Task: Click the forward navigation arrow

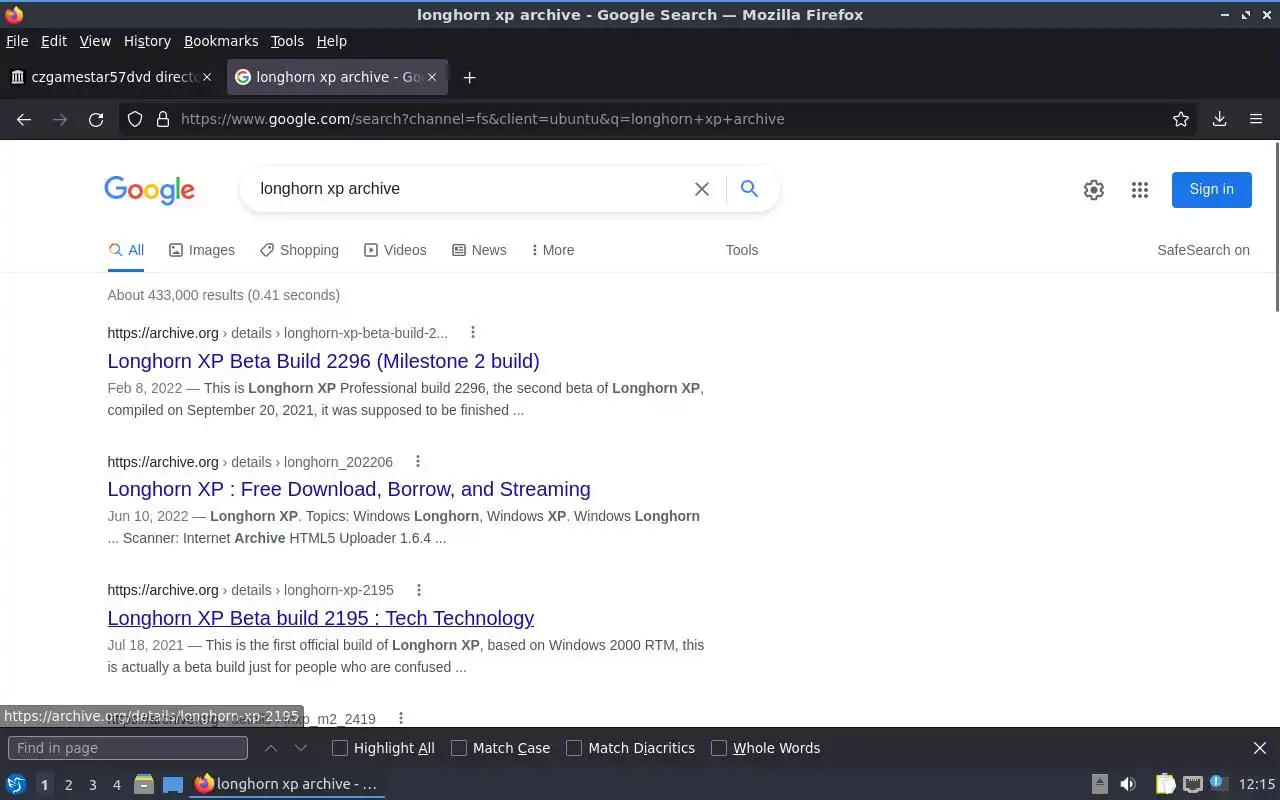Action: [x=60, y=119]
